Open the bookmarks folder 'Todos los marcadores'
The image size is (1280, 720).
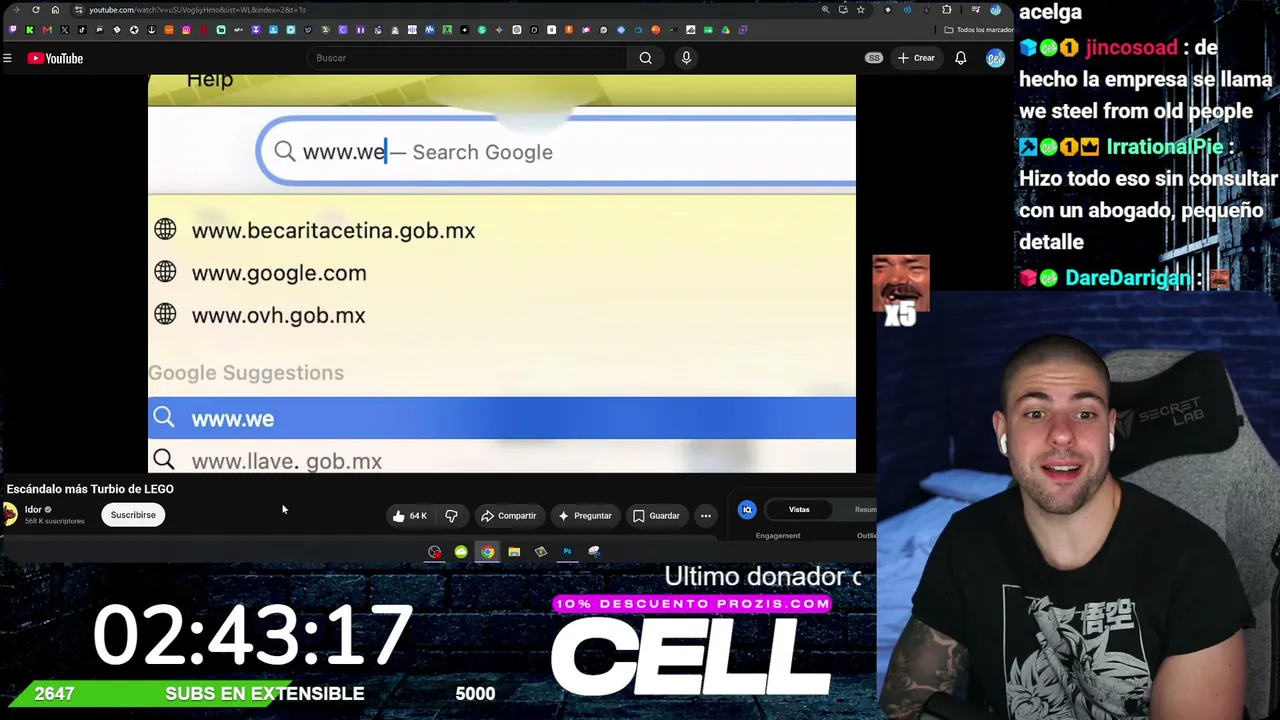pos(977,30)
